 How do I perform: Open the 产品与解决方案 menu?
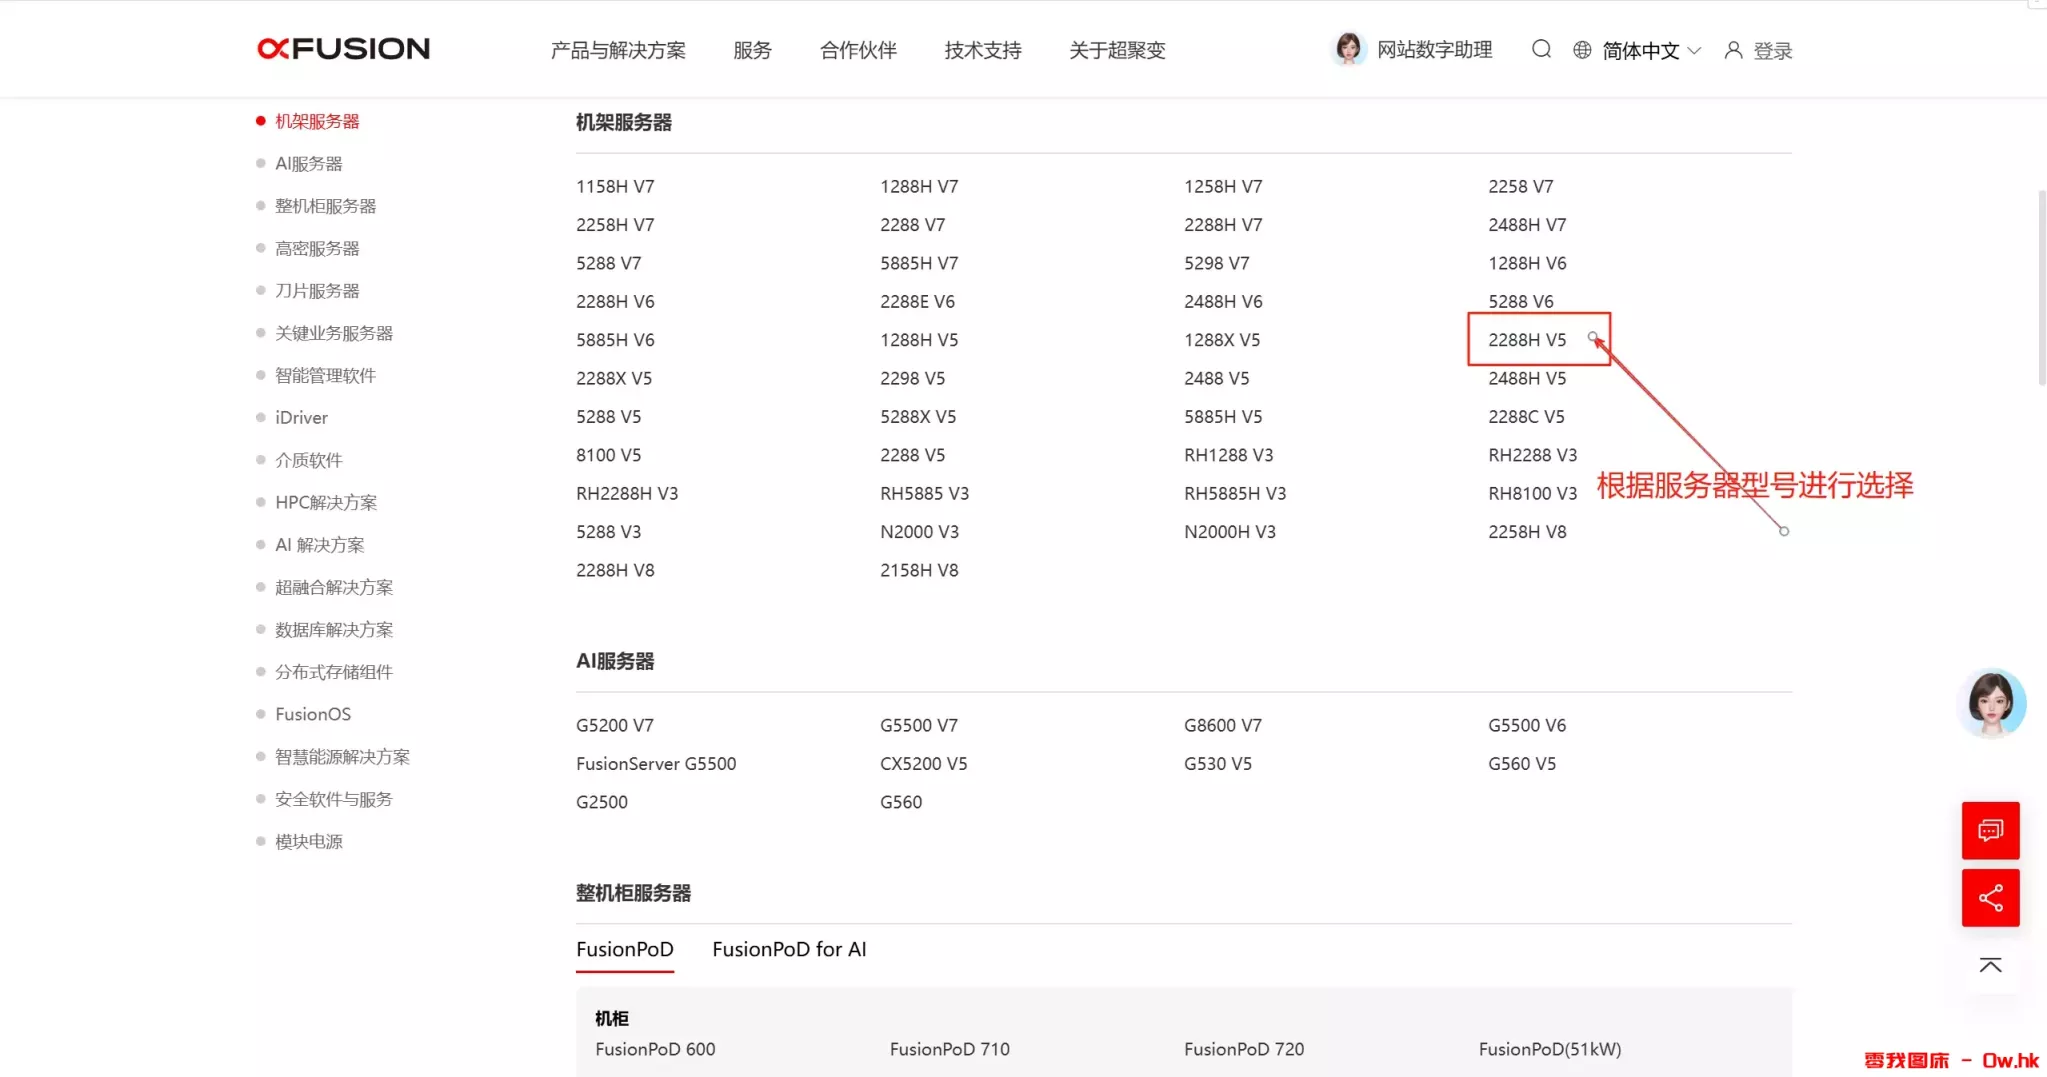tap(618, 51)
